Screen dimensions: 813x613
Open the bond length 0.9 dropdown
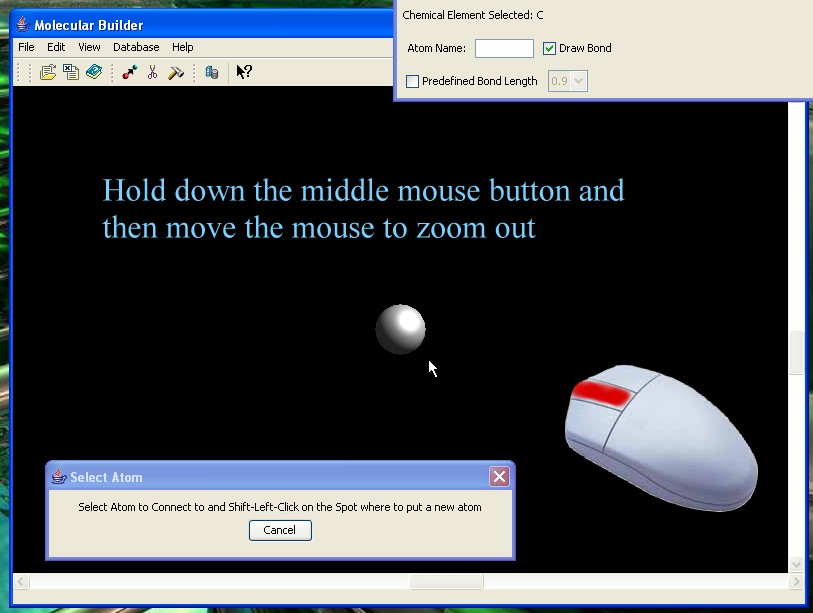[x=568, y=81]
